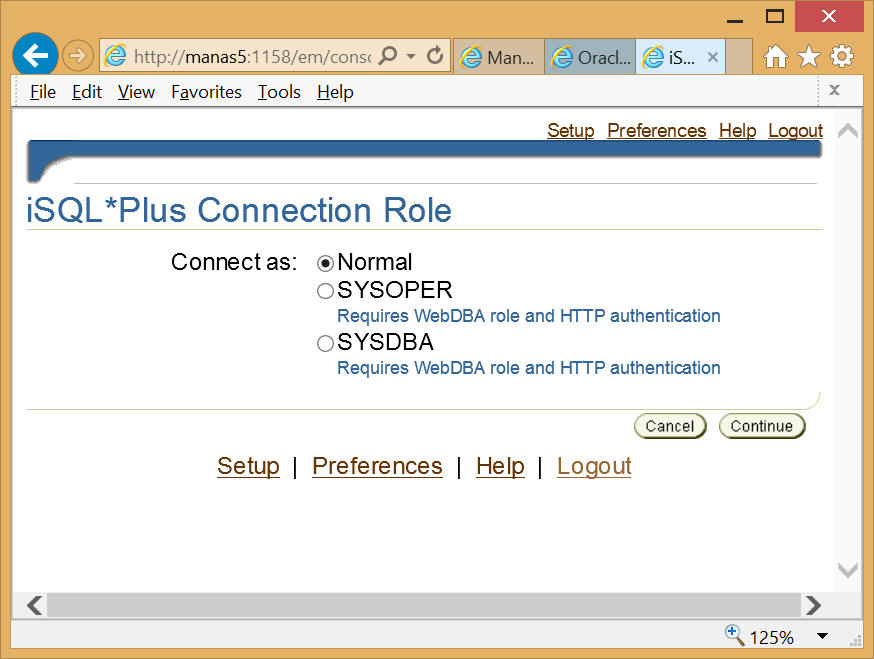Open the Favorites menu
This screenshot has height=659, width=874.
[206, 91]
